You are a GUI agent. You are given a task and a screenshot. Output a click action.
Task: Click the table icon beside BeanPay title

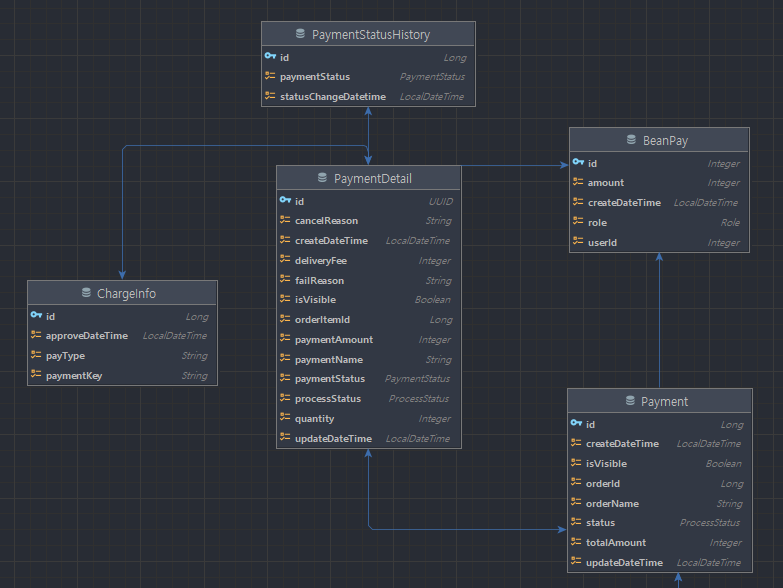click(631, 141)
